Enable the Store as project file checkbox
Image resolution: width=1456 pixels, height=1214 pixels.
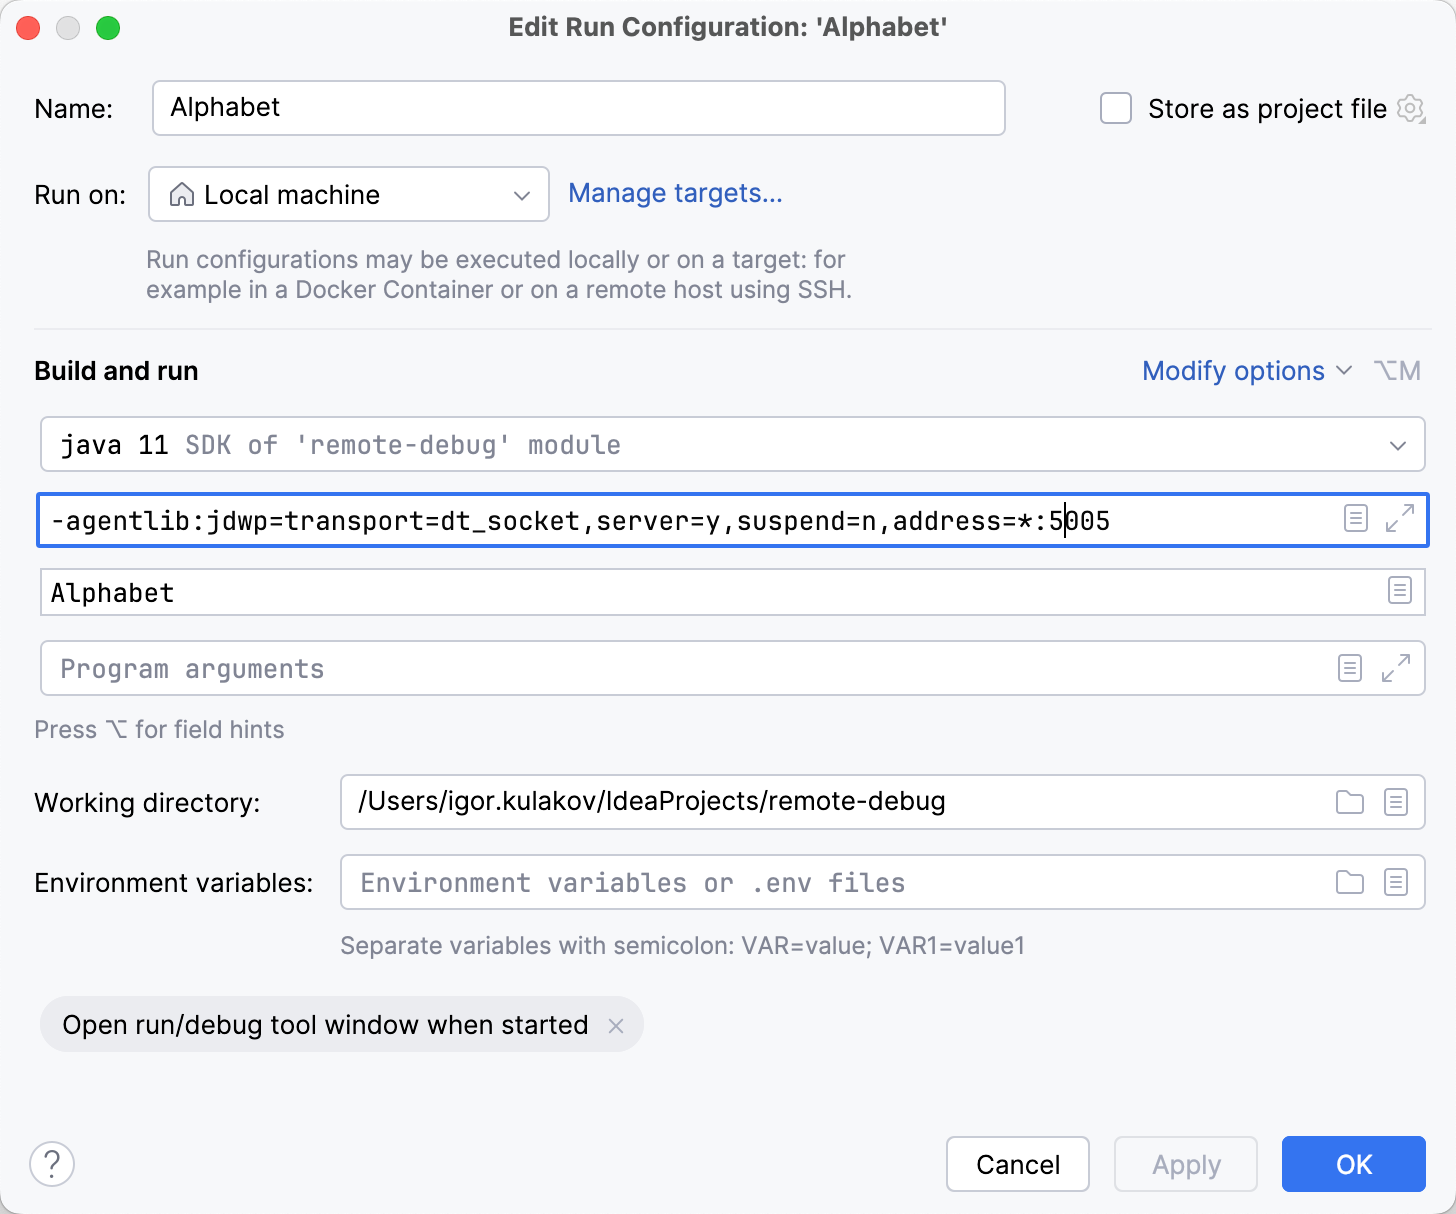coord(1115,108)
